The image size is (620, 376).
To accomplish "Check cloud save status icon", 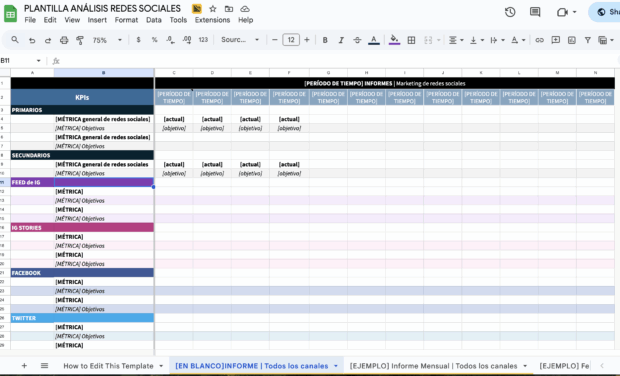I will click(x=245, y=9).
